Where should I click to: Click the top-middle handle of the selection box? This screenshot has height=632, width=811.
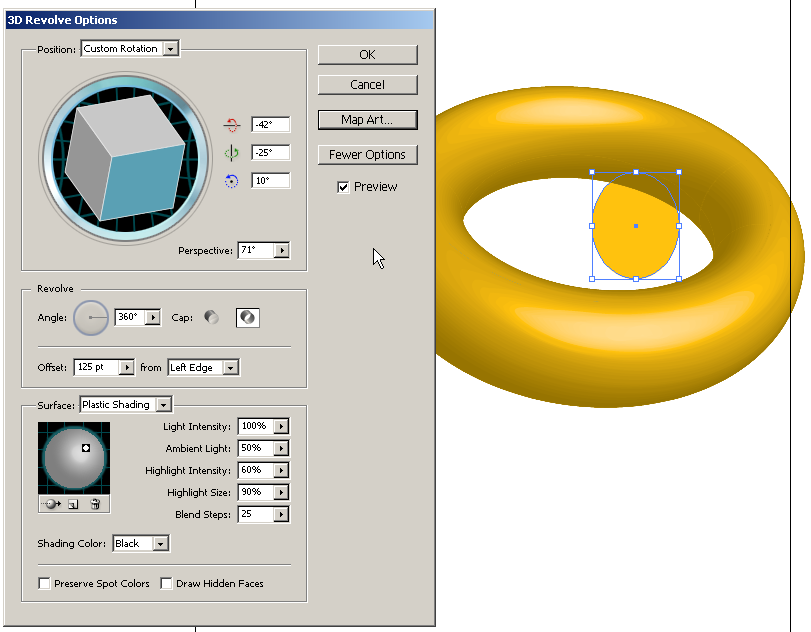(x=636, y=172)
